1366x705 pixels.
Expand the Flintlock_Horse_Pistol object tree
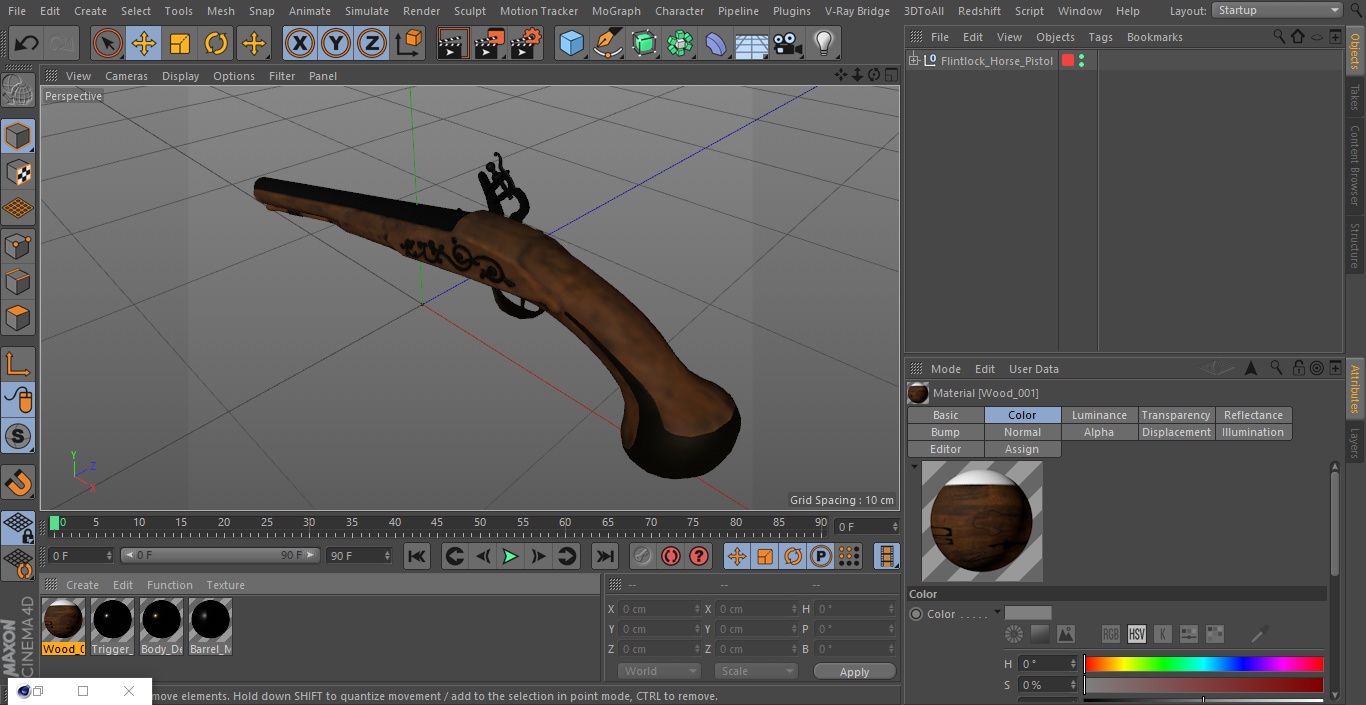[914, 61]
